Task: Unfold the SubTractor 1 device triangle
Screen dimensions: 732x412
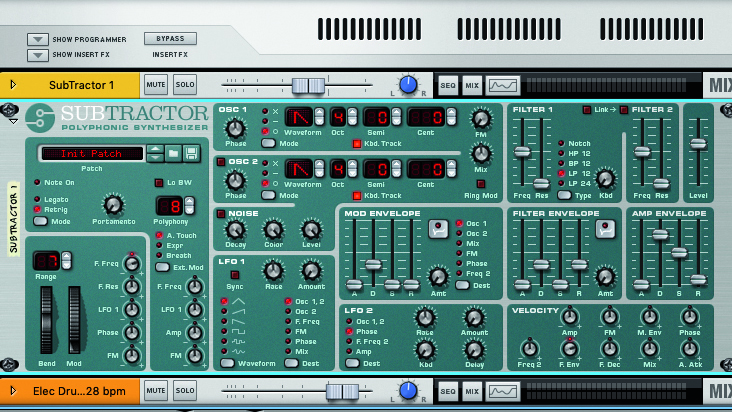Action: pos(13,85)
